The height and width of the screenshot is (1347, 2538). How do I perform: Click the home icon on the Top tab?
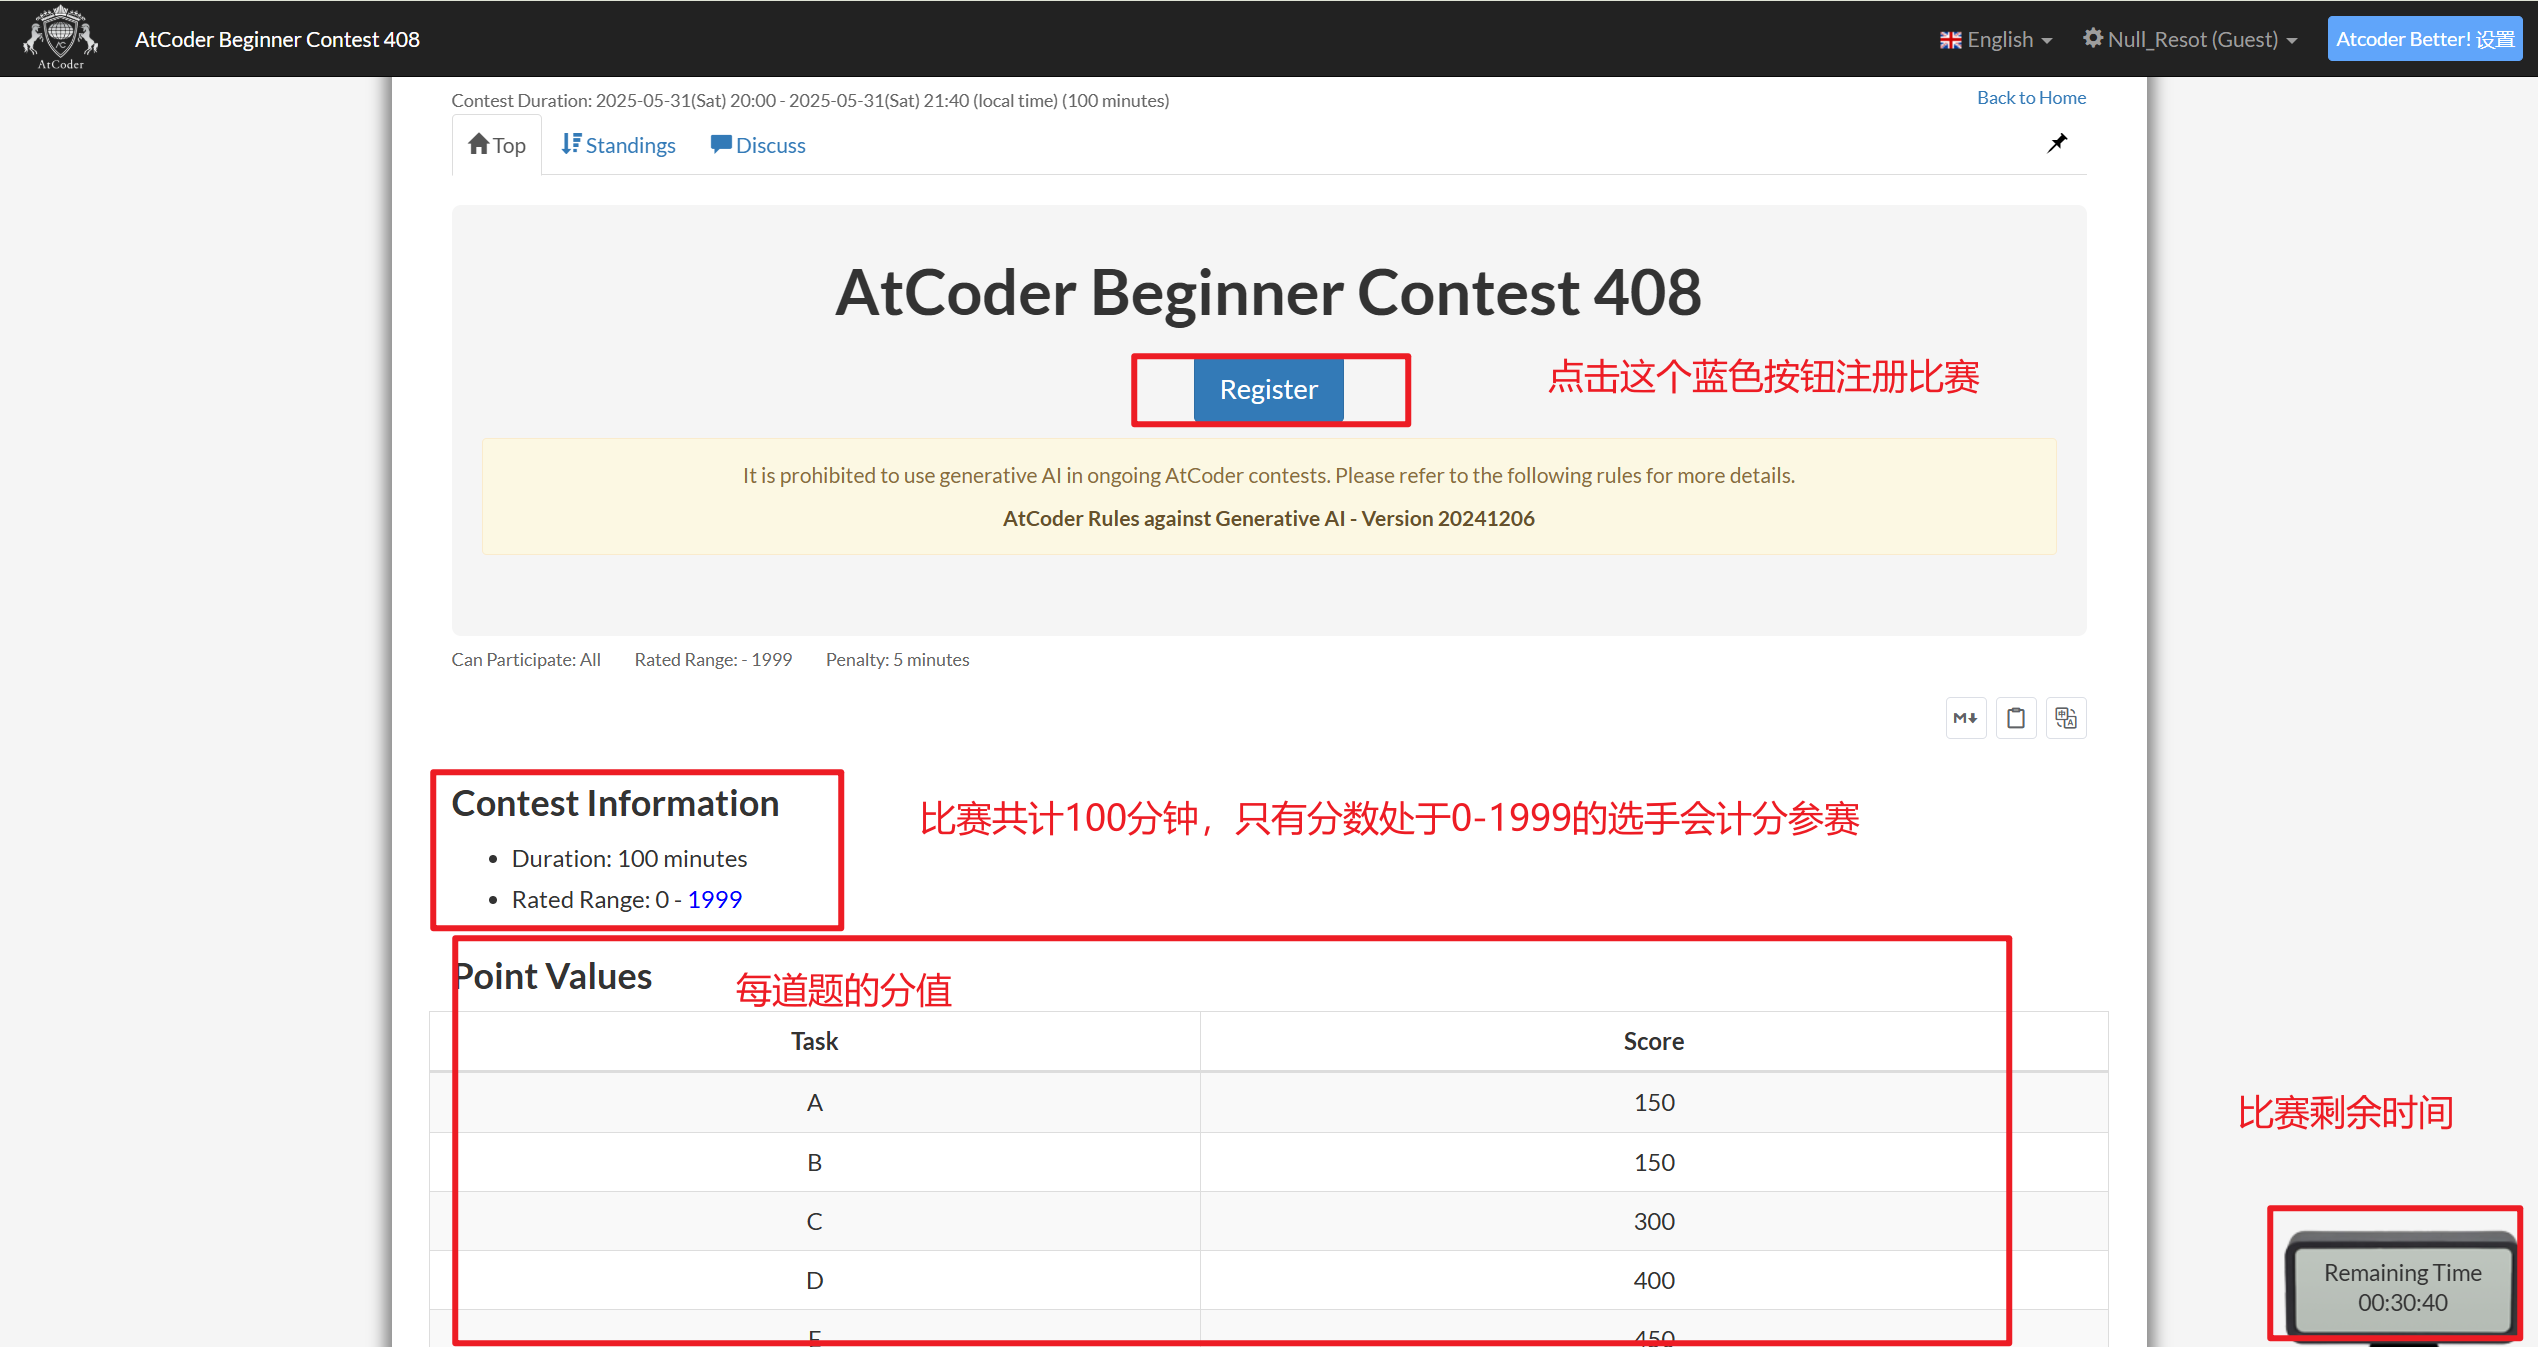tap(478, 142)
